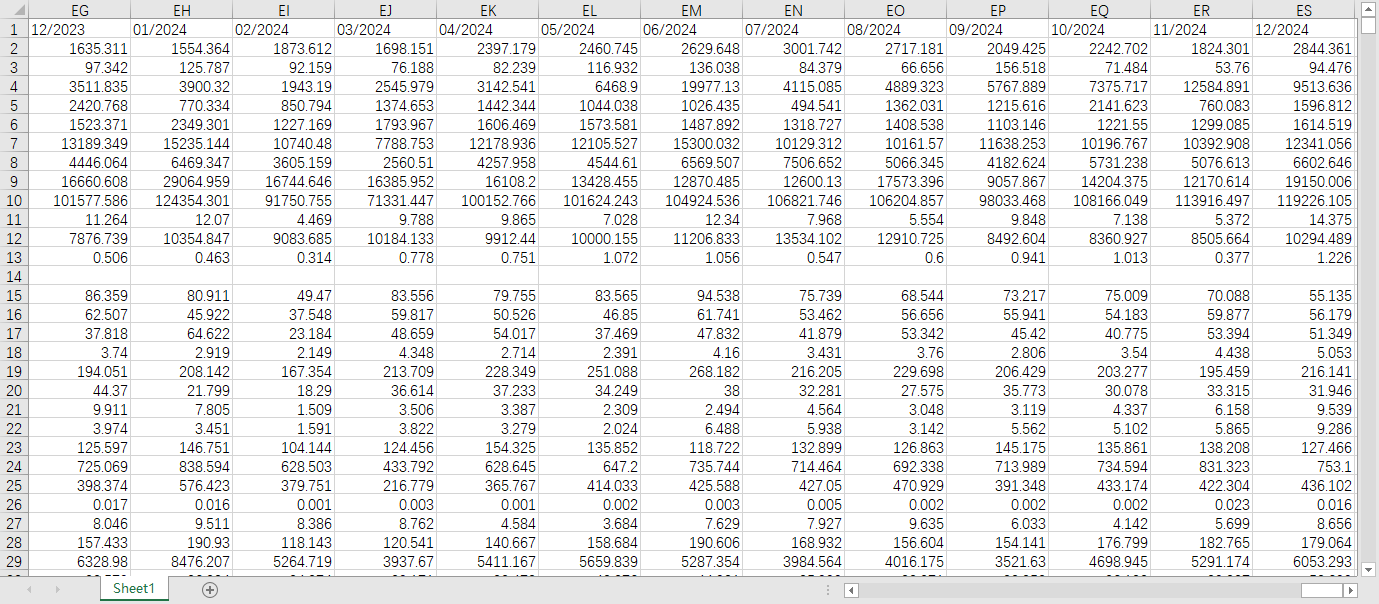Screen dimensions: 1379x604
Task: Click the horizontal scrollbar thumb
Action: pyautogui.click(x=1321, y=590)
